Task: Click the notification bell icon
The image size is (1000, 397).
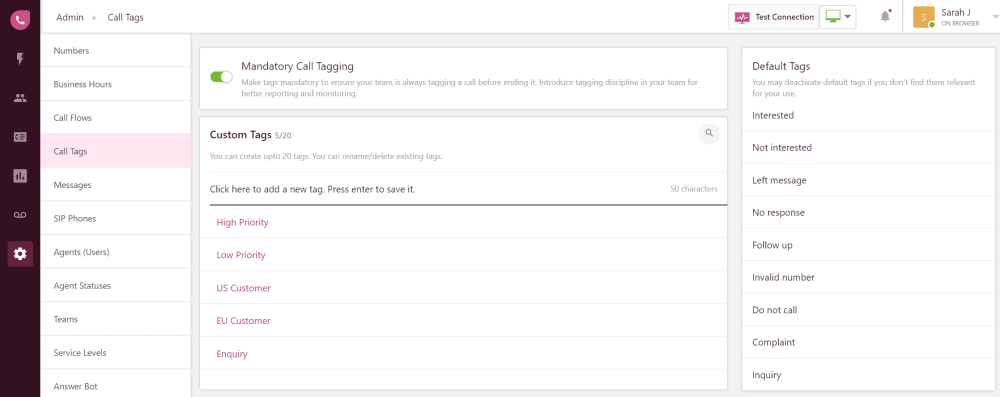Action: (885, 17)
